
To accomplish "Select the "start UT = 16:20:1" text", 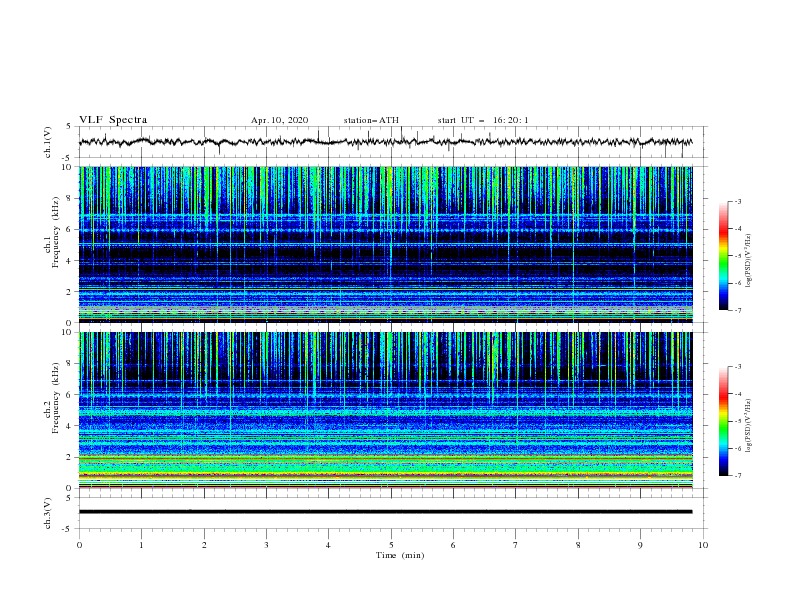I will 483,120.
